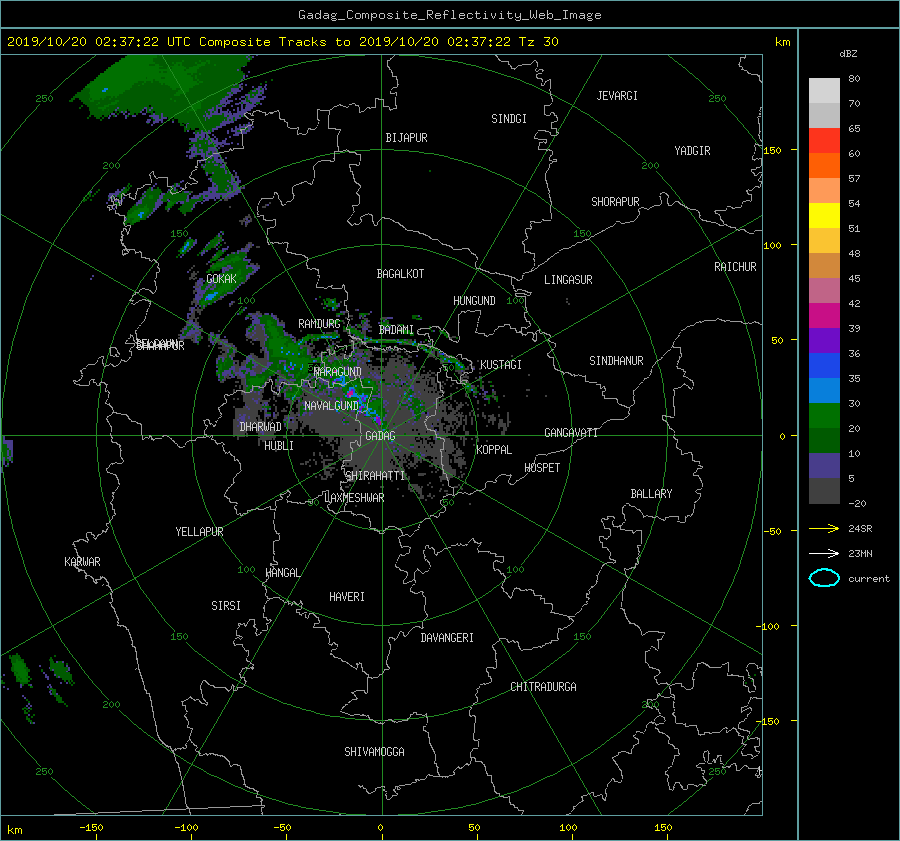Click the KARWAR city label
Viewport: 900px width, 841px height.
tap(82, 562)
